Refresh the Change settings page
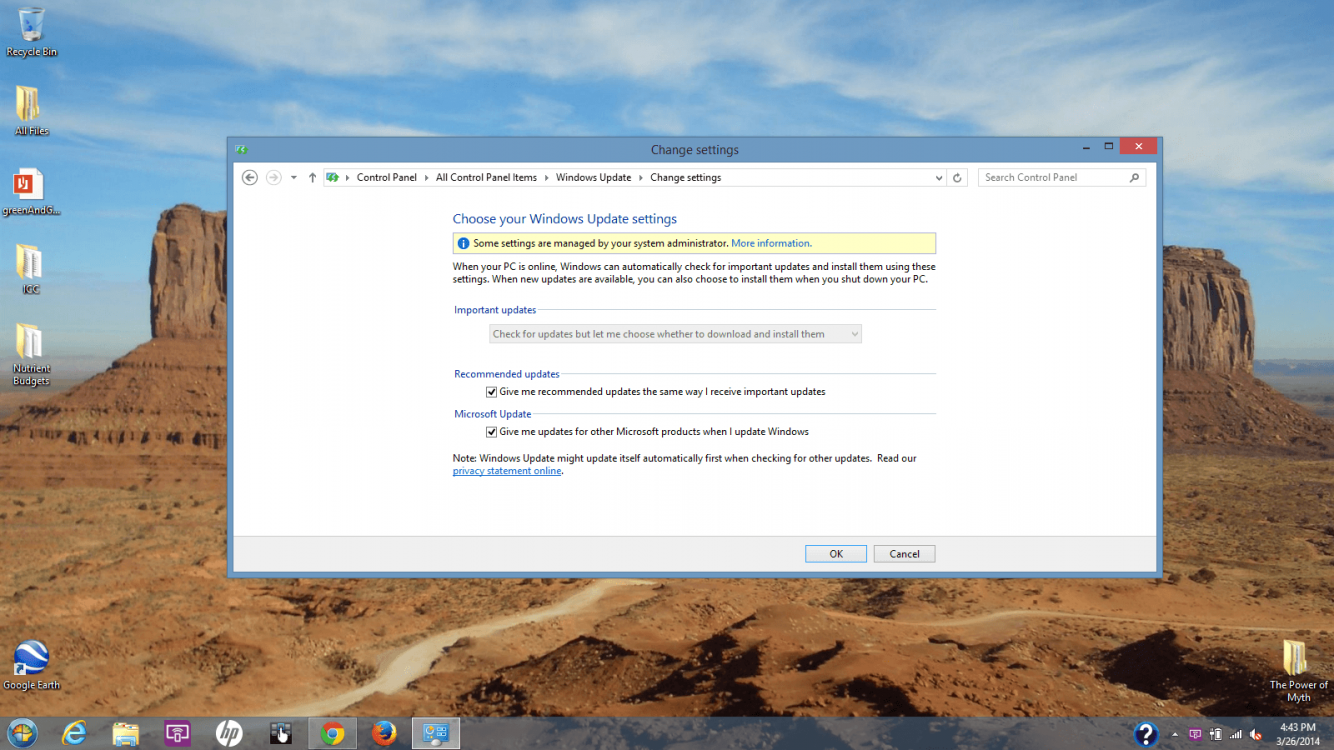Viewport: 1334px width, 750px height. coord(957,178)
